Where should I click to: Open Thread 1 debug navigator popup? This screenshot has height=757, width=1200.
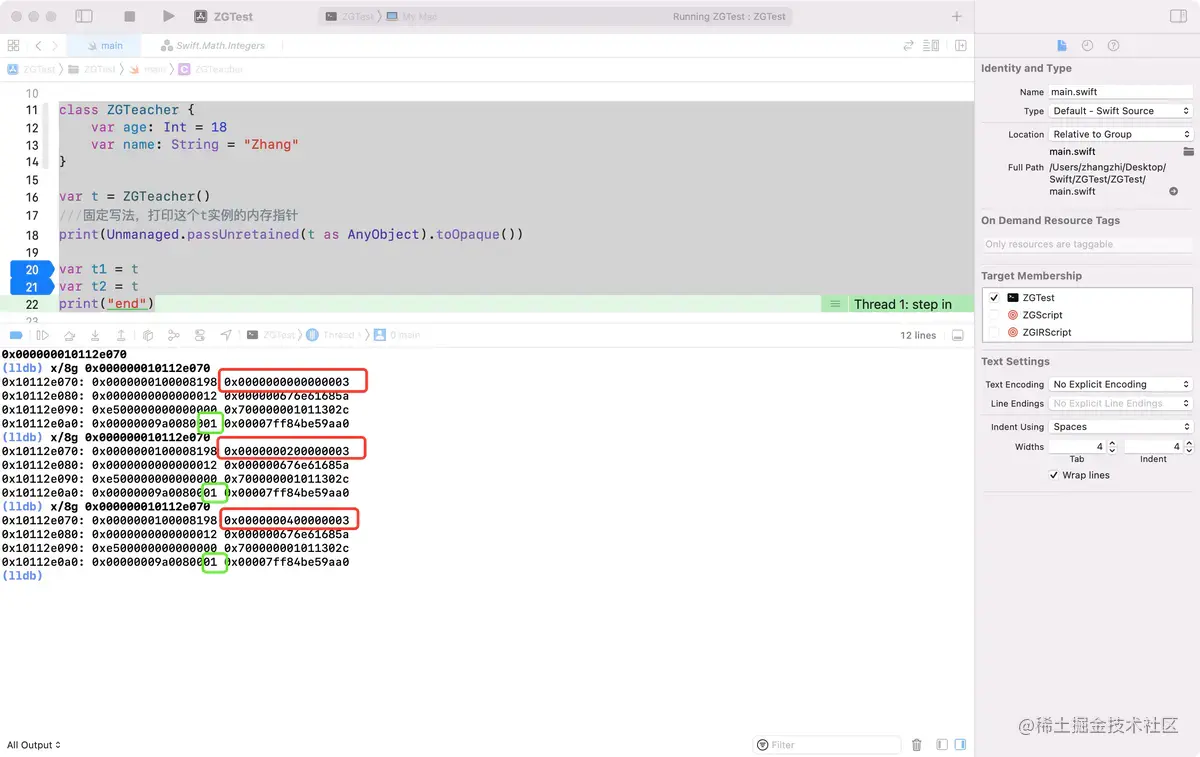coord(334,335)
